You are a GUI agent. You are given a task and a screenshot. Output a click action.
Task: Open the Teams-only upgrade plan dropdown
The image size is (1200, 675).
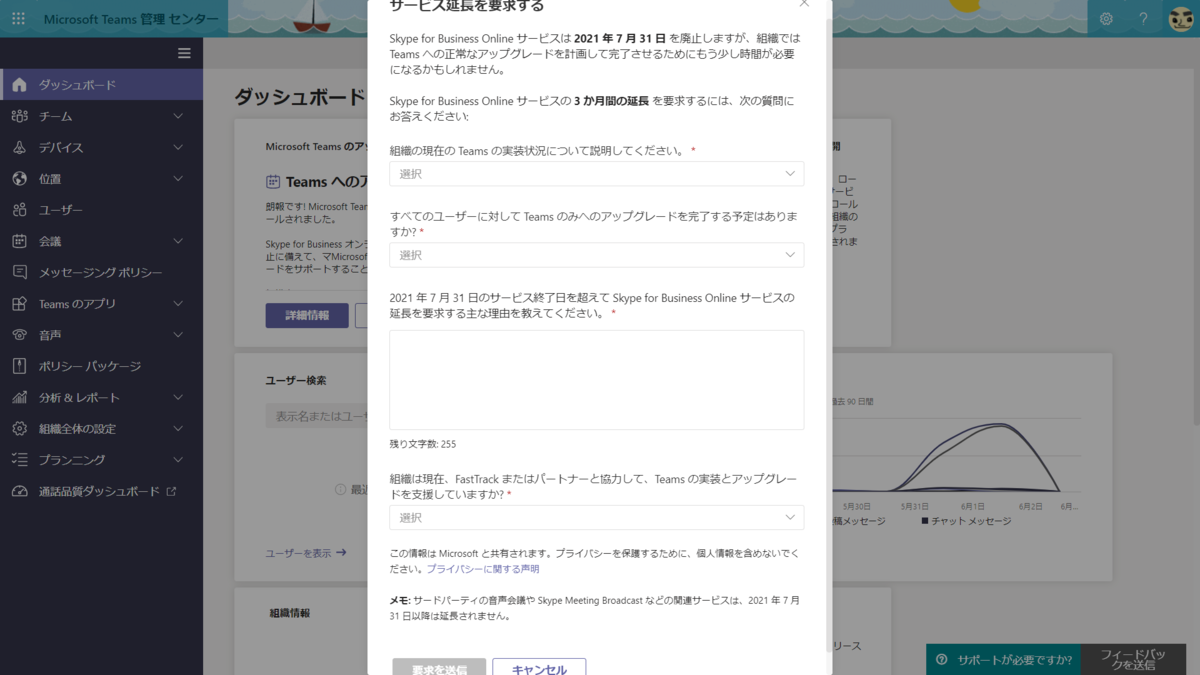click(596, 255)
